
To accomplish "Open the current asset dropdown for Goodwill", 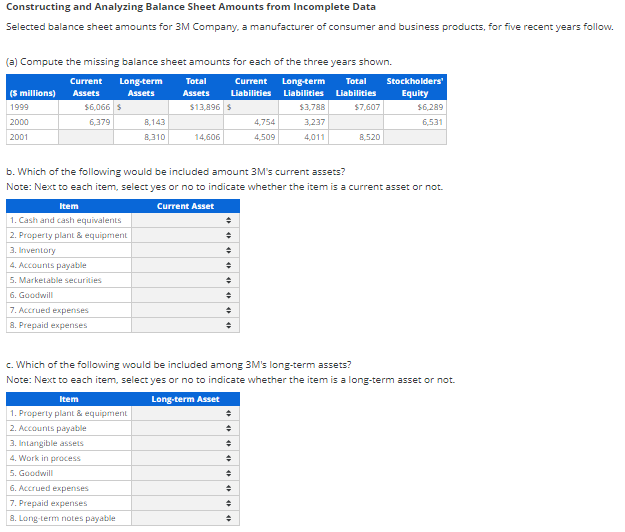I will point(185,295).
